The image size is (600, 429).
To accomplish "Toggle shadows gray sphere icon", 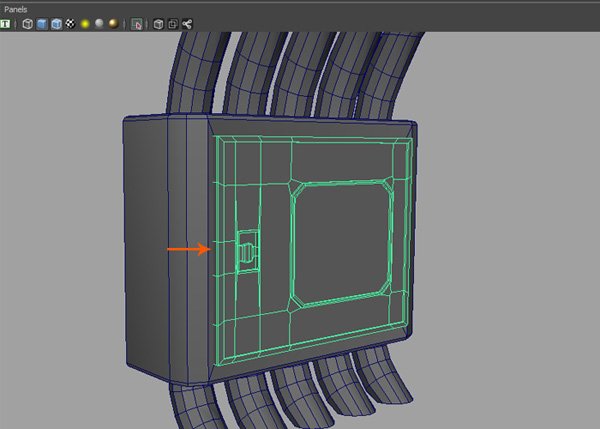I will pyautogui.click(x=99, y=24).
